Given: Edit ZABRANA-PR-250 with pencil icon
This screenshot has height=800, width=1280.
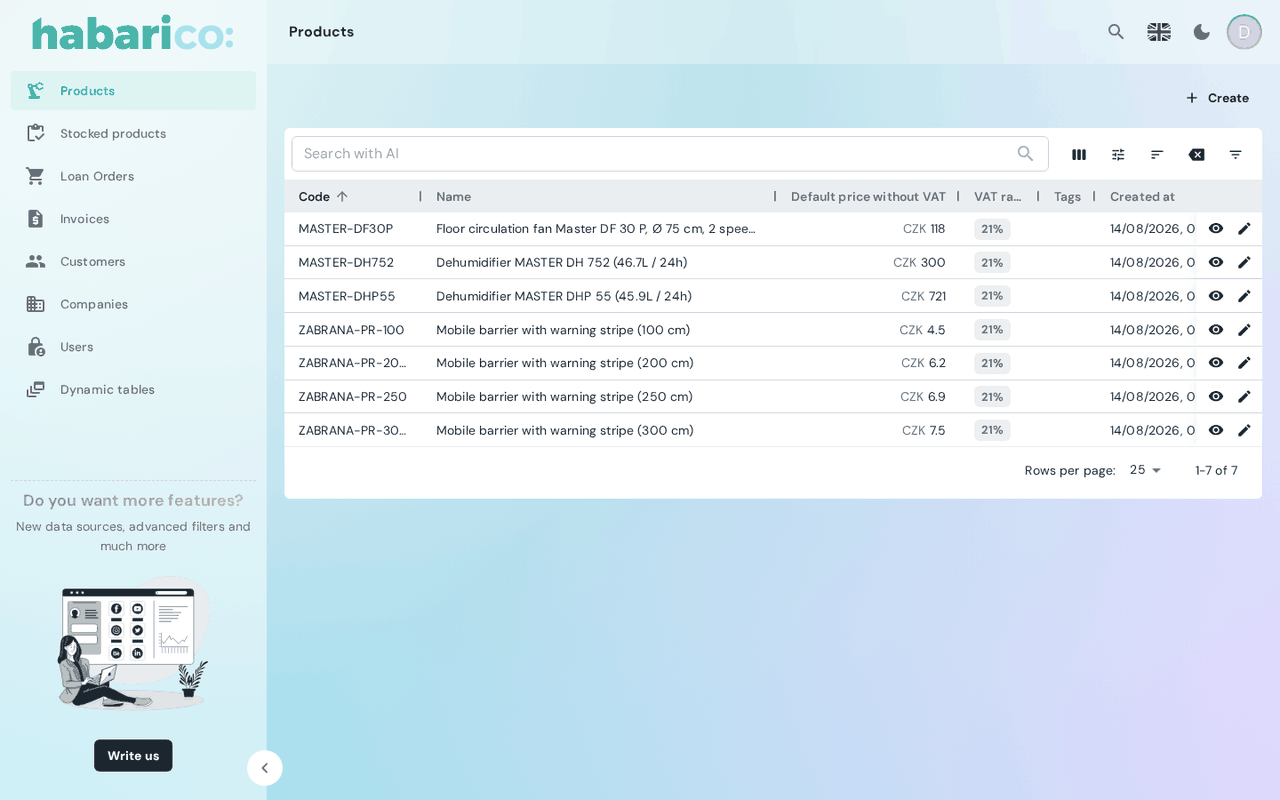Looking at the screenshot, I should tap(1244, 397).
